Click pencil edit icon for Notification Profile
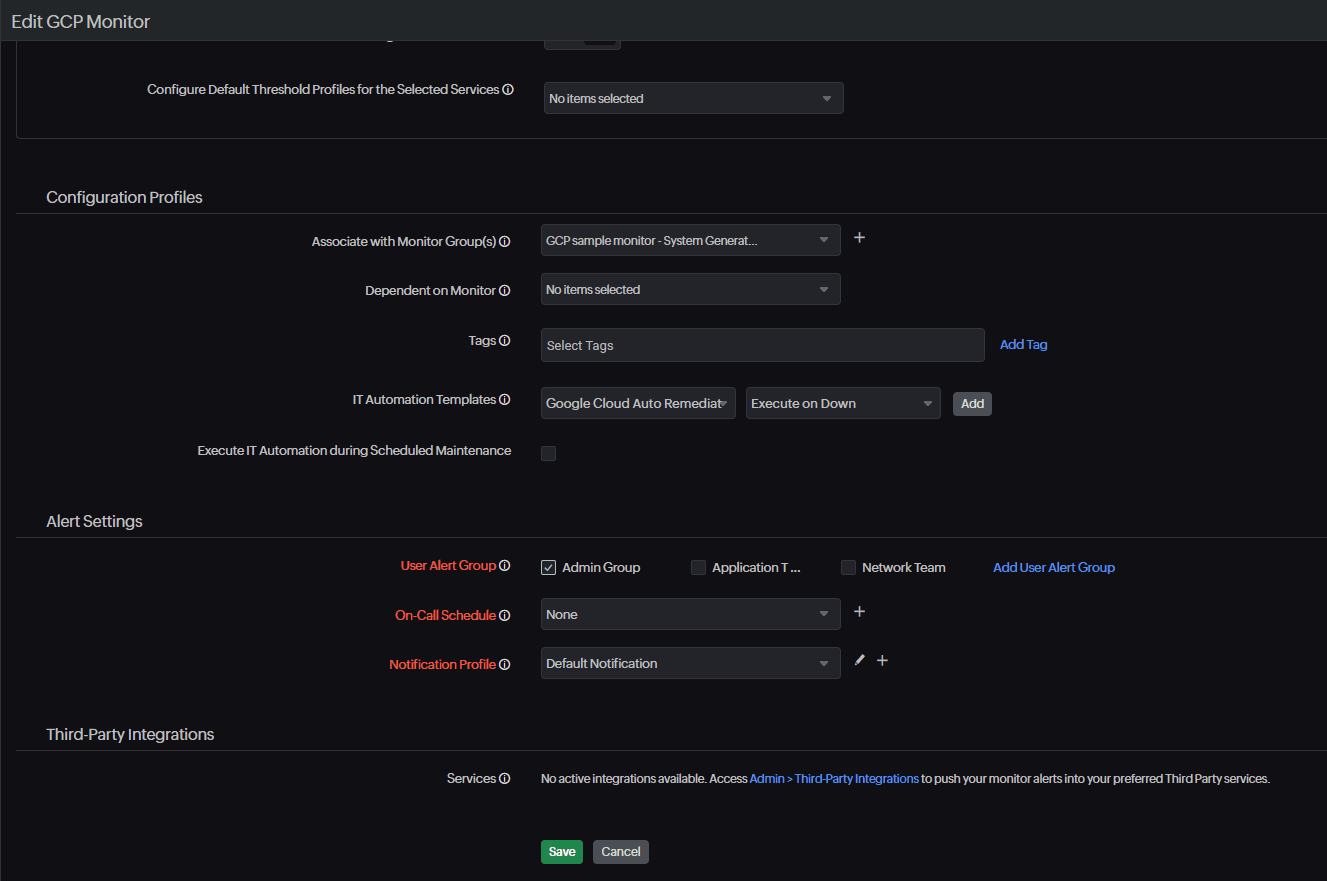This screenshot has height=881, width=1327. [860, 660]
